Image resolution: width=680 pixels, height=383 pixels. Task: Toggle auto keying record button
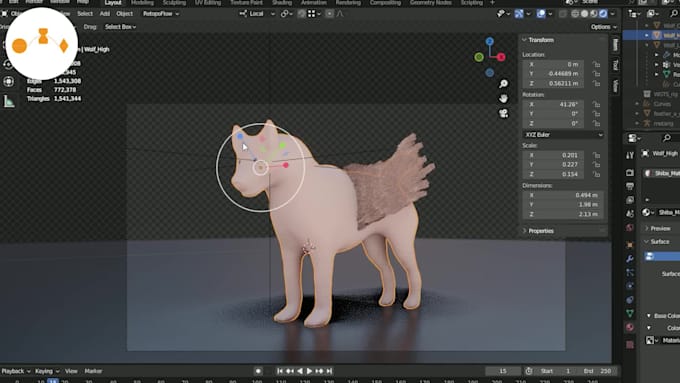point(258,371)
